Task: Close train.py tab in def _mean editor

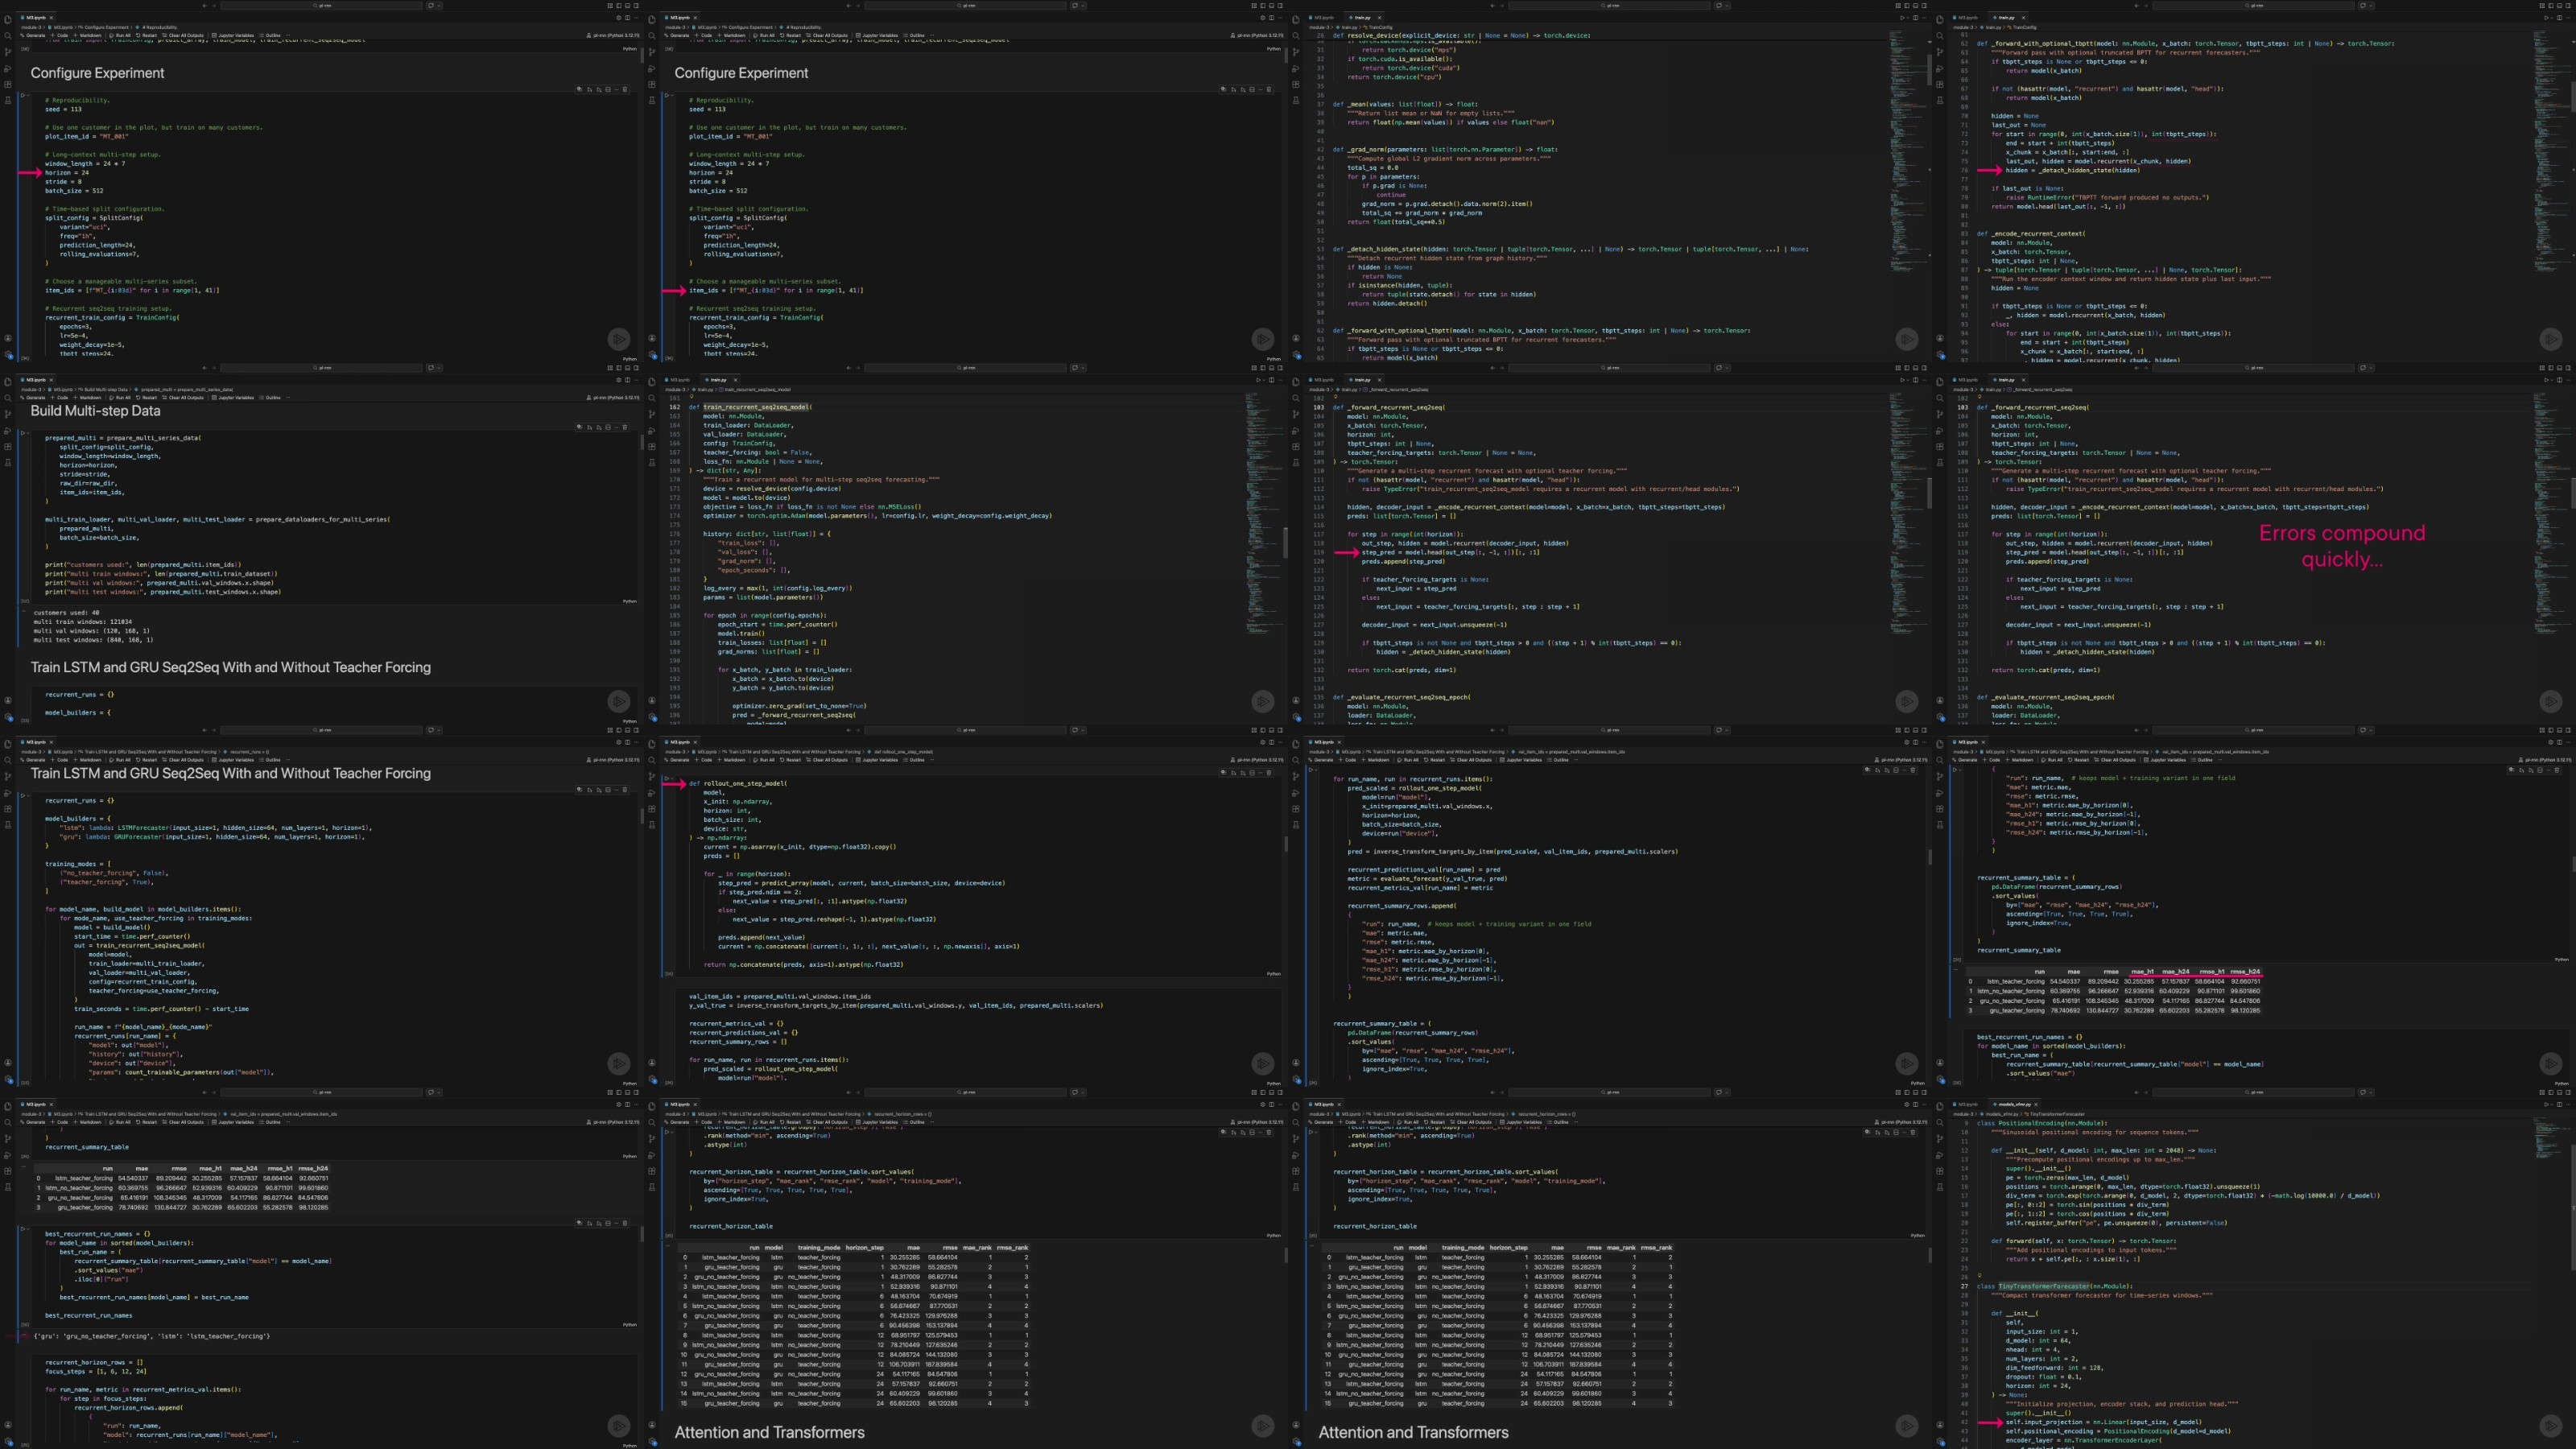Action: click(x=1379, y=18)
